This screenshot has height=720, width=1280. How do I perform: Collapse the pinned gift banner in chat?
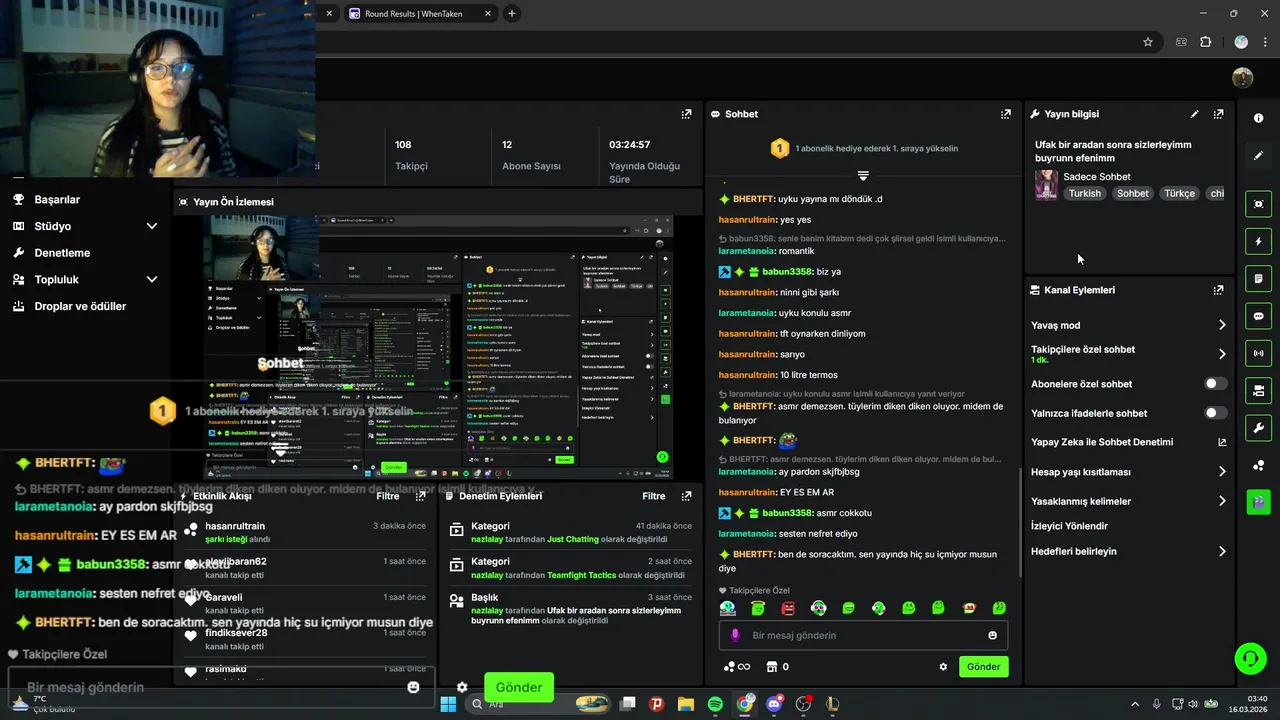[863, 175]
